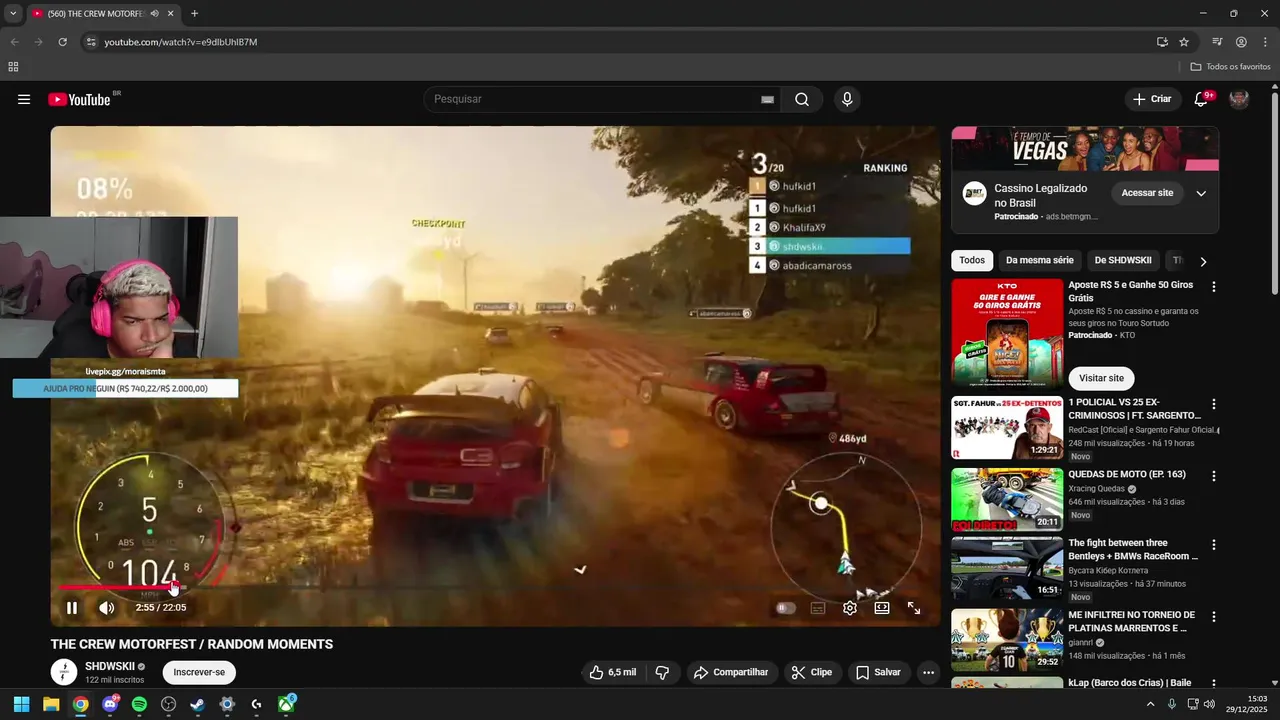Open options for 1 POLICIAL VS 25 video
Screen dimensions: 1280x720
[1214, 405]
